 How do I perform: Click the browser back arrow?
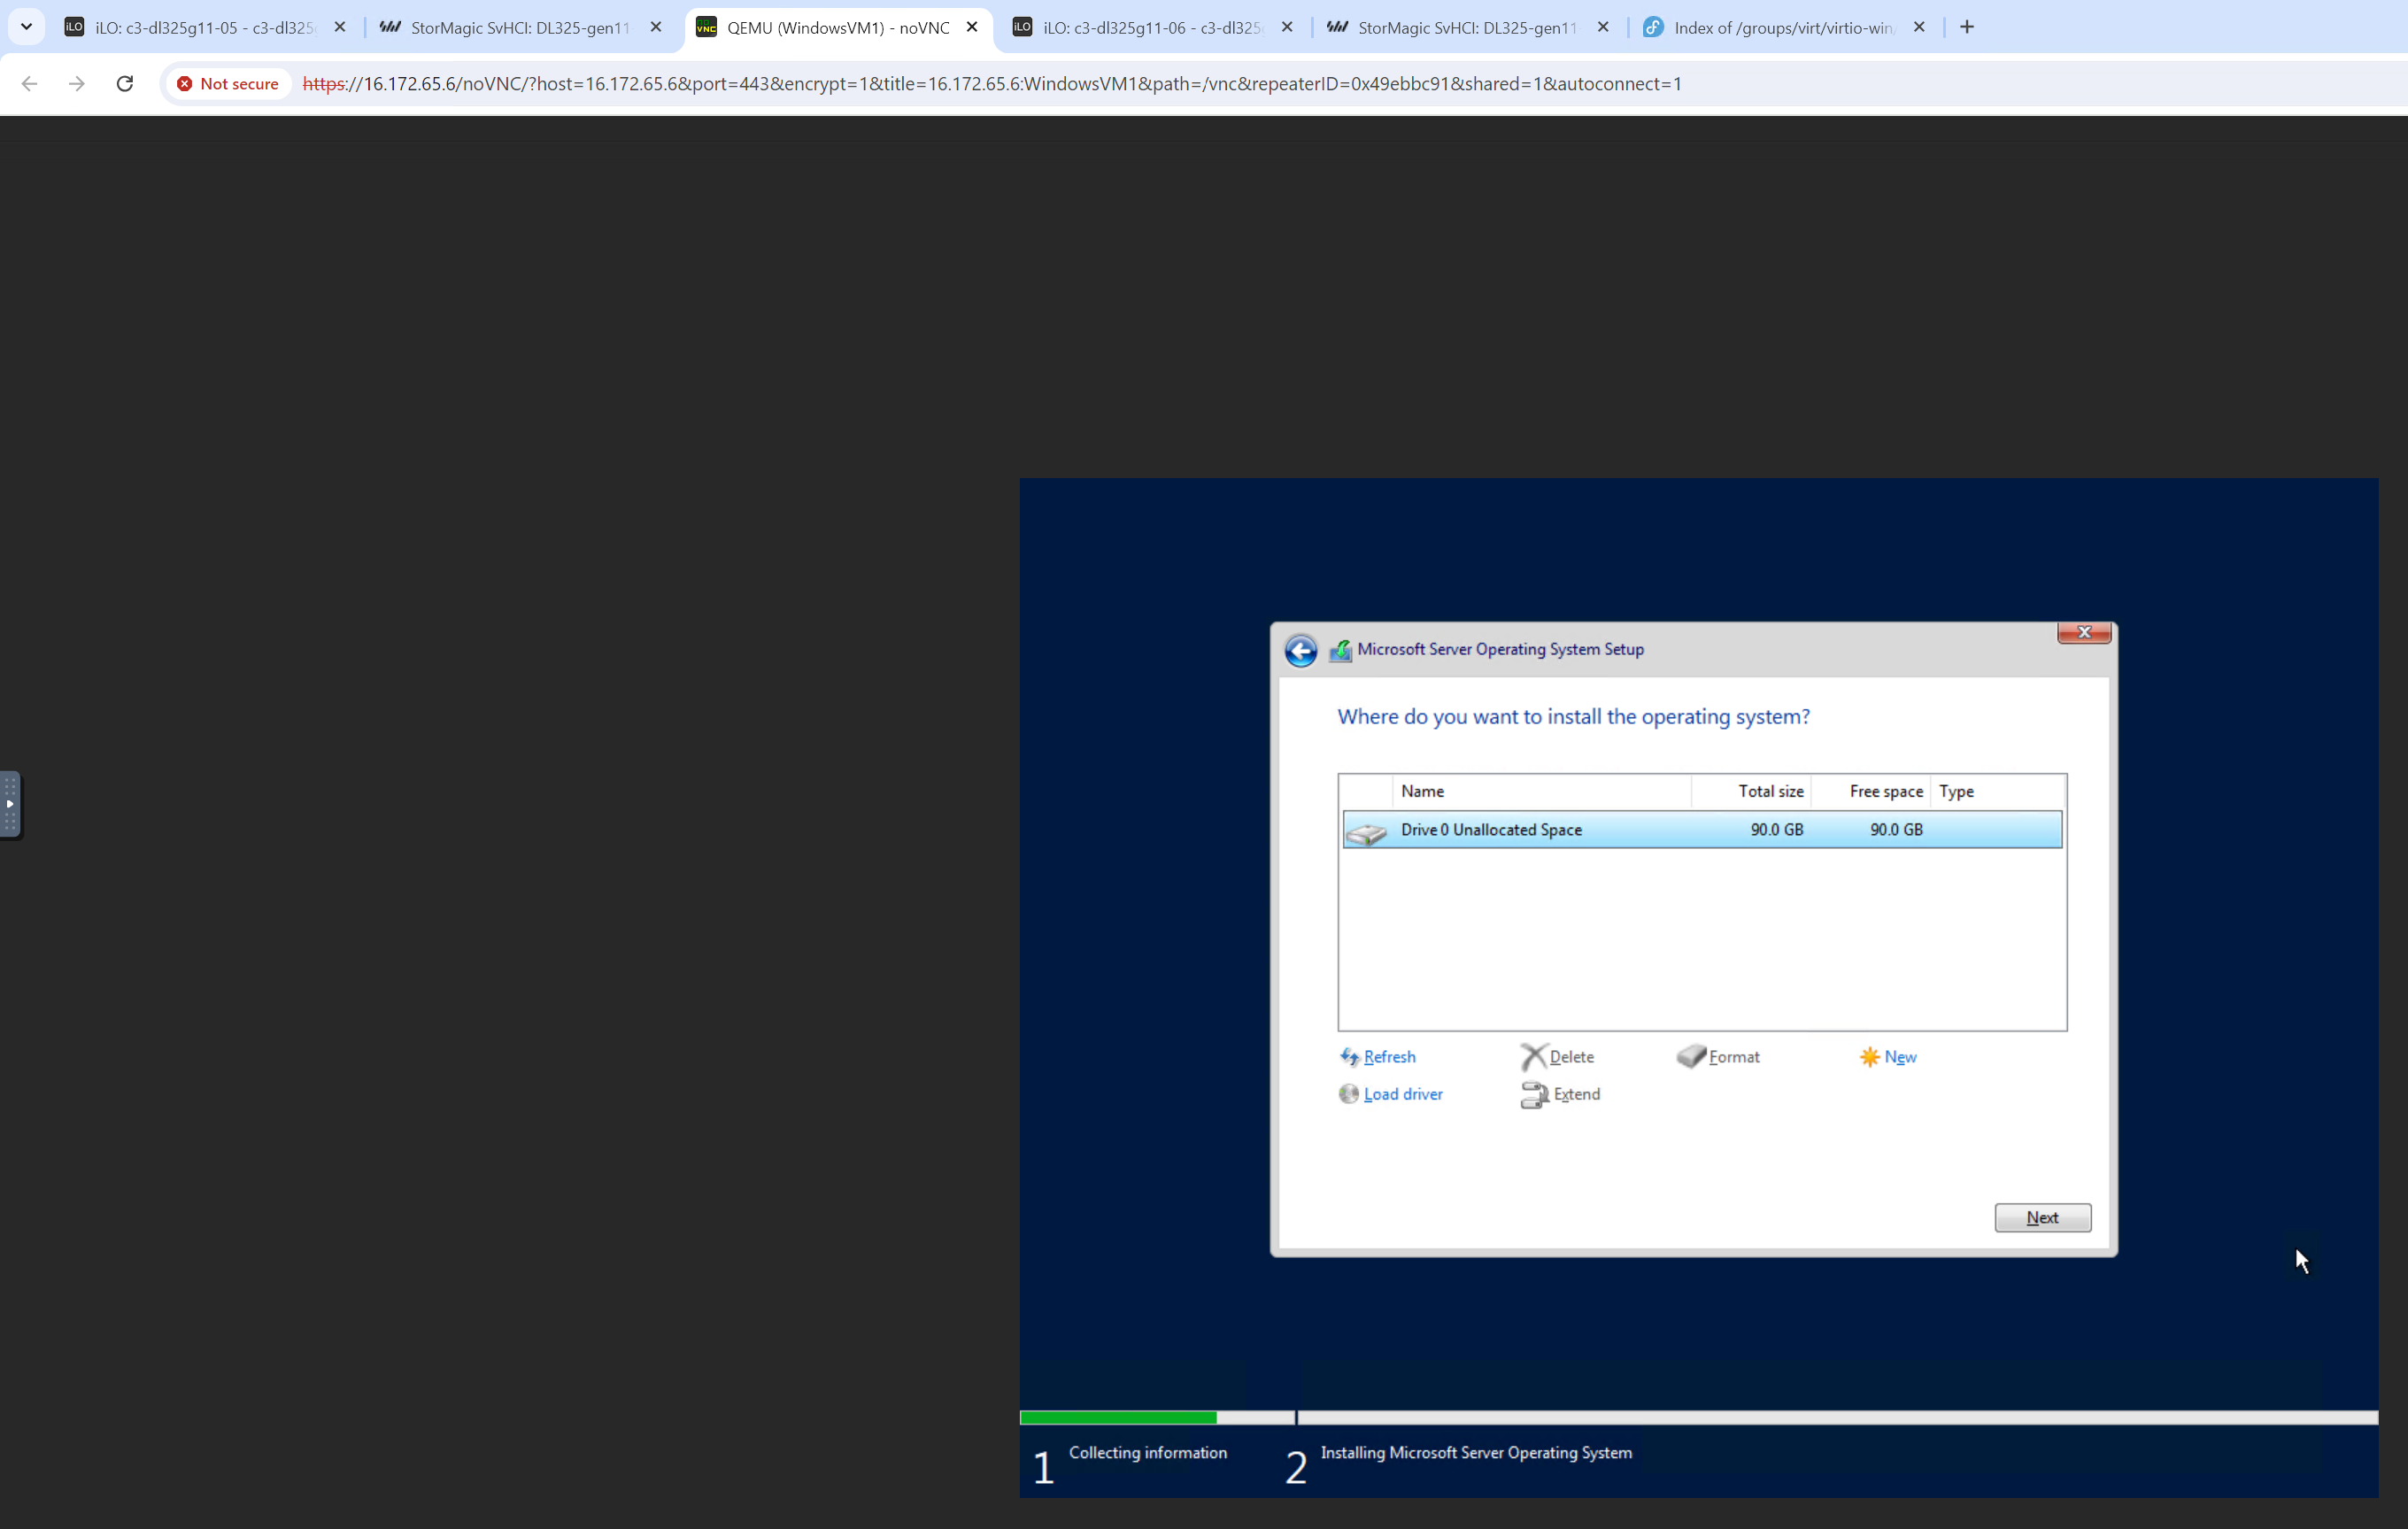tap(29, 84)
